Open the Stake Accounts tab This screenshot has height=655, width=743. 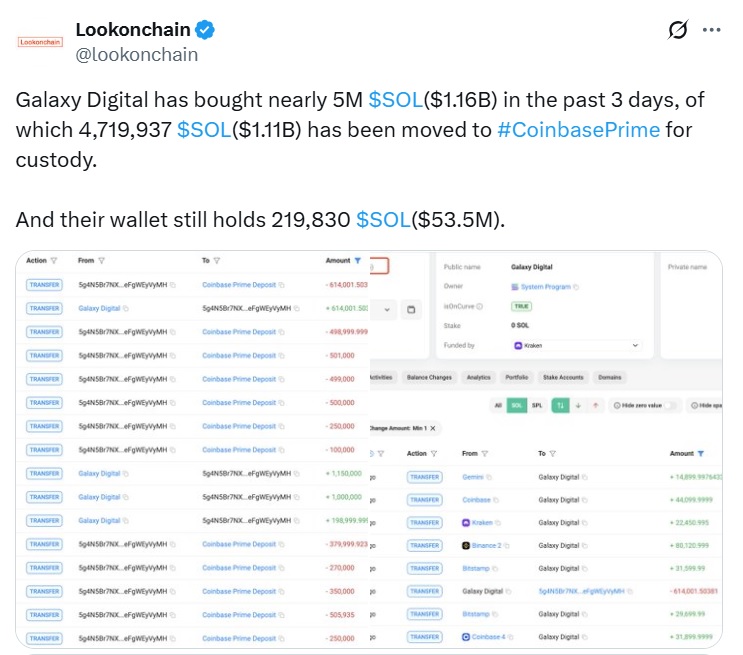(563, 378)
